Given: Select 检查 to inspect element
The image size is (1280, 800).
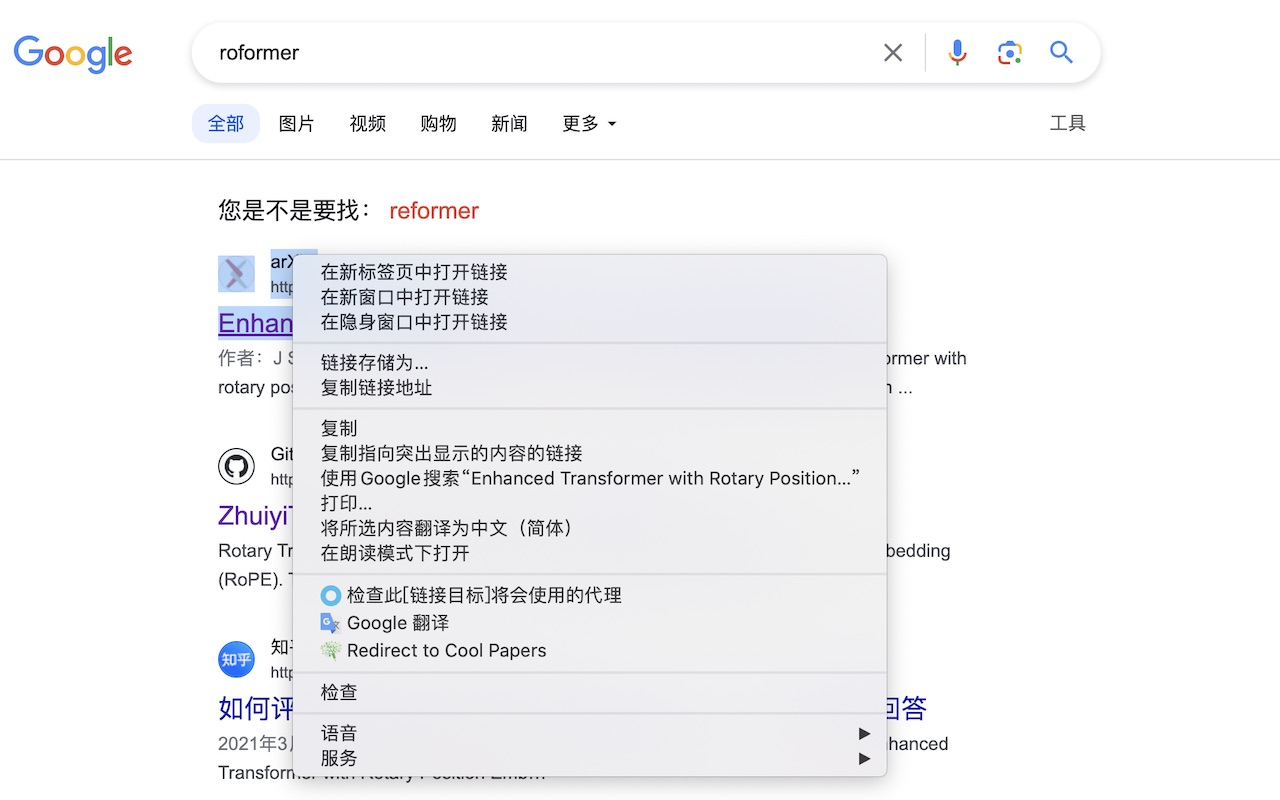Looking at the screenshot, I should click(339, 693).
